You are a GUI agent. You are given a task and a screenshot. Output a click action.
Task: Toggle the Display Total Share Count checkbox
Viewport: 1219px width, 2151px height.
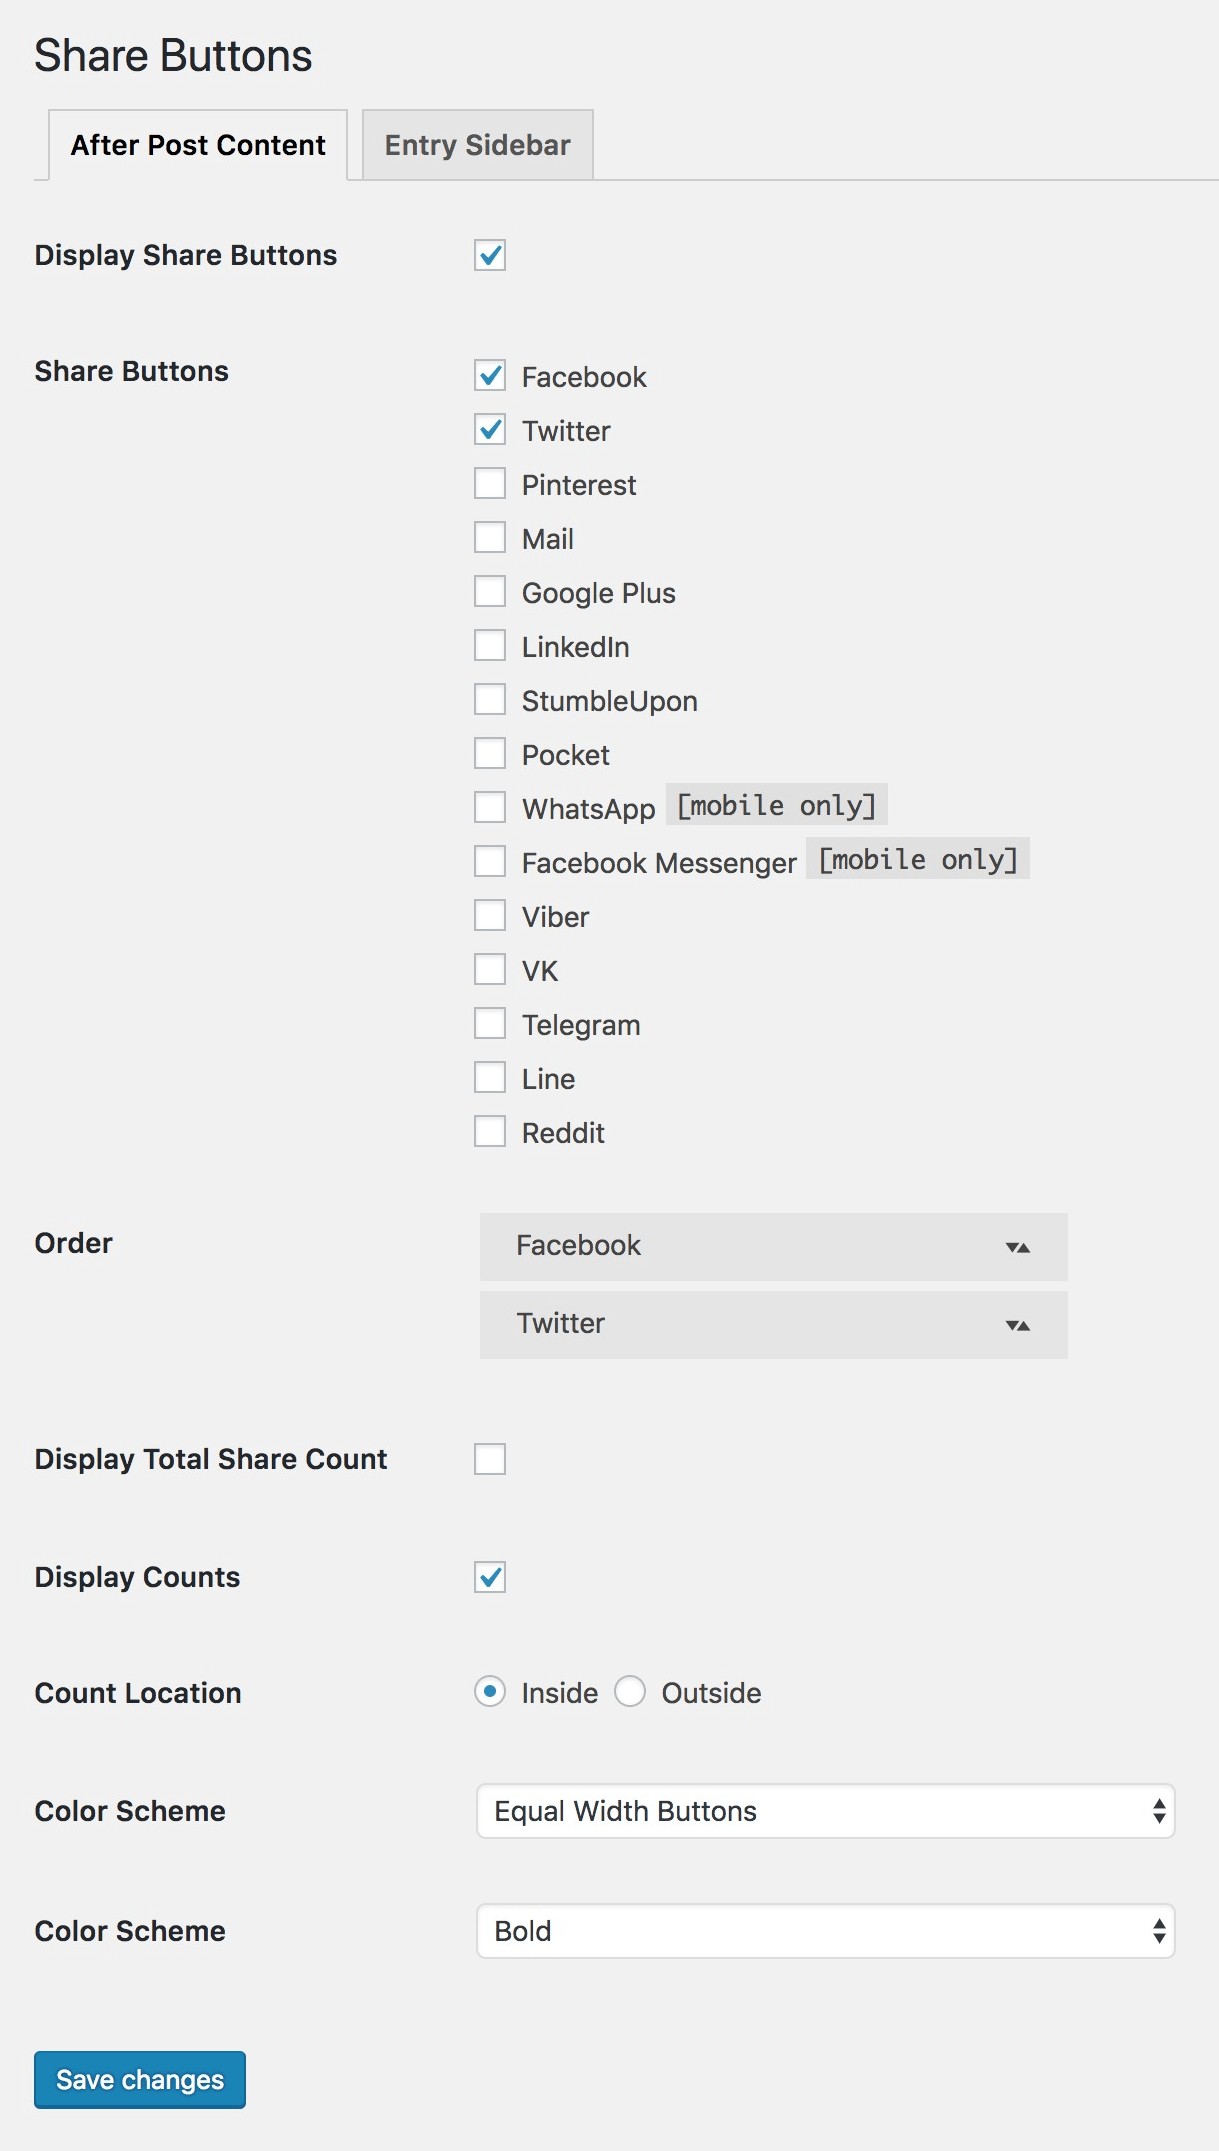[490, 1459]
